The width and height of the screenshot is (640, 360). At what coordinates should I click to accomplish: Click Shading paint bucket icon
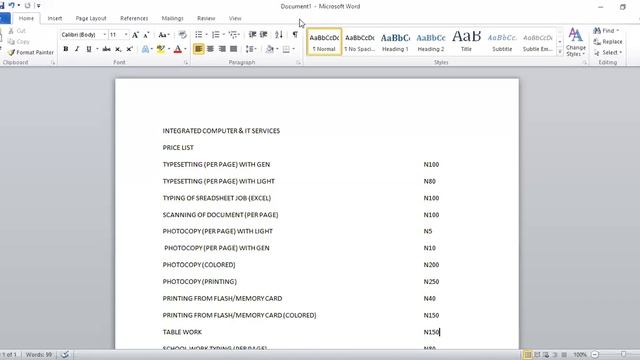[270, 49]
